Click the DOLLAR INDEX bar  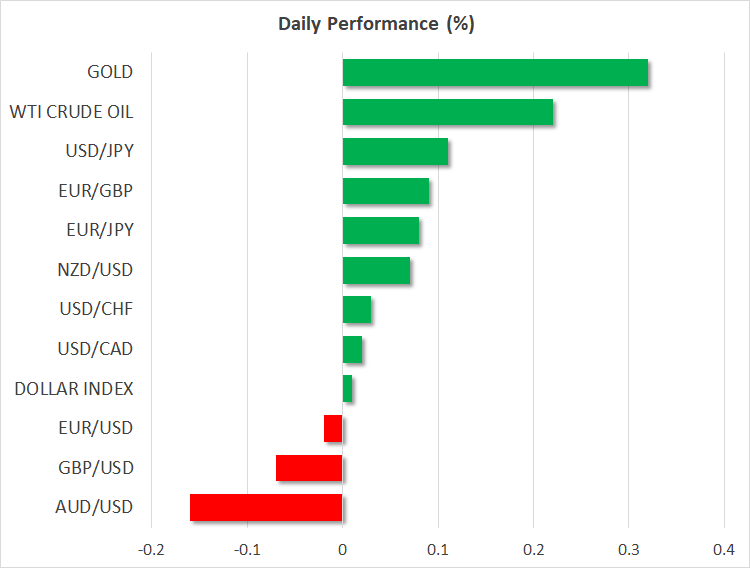tap(347, 389)
